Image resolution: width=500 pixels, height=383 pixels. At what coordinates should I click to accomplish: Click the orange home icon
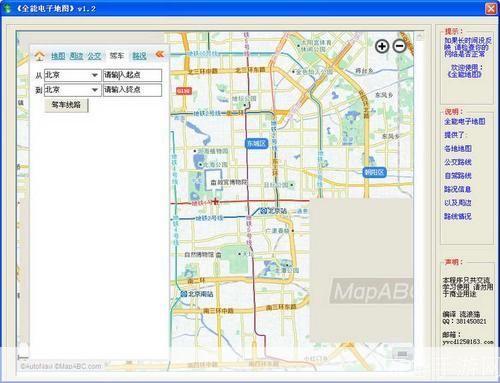[x=40, y=56]
